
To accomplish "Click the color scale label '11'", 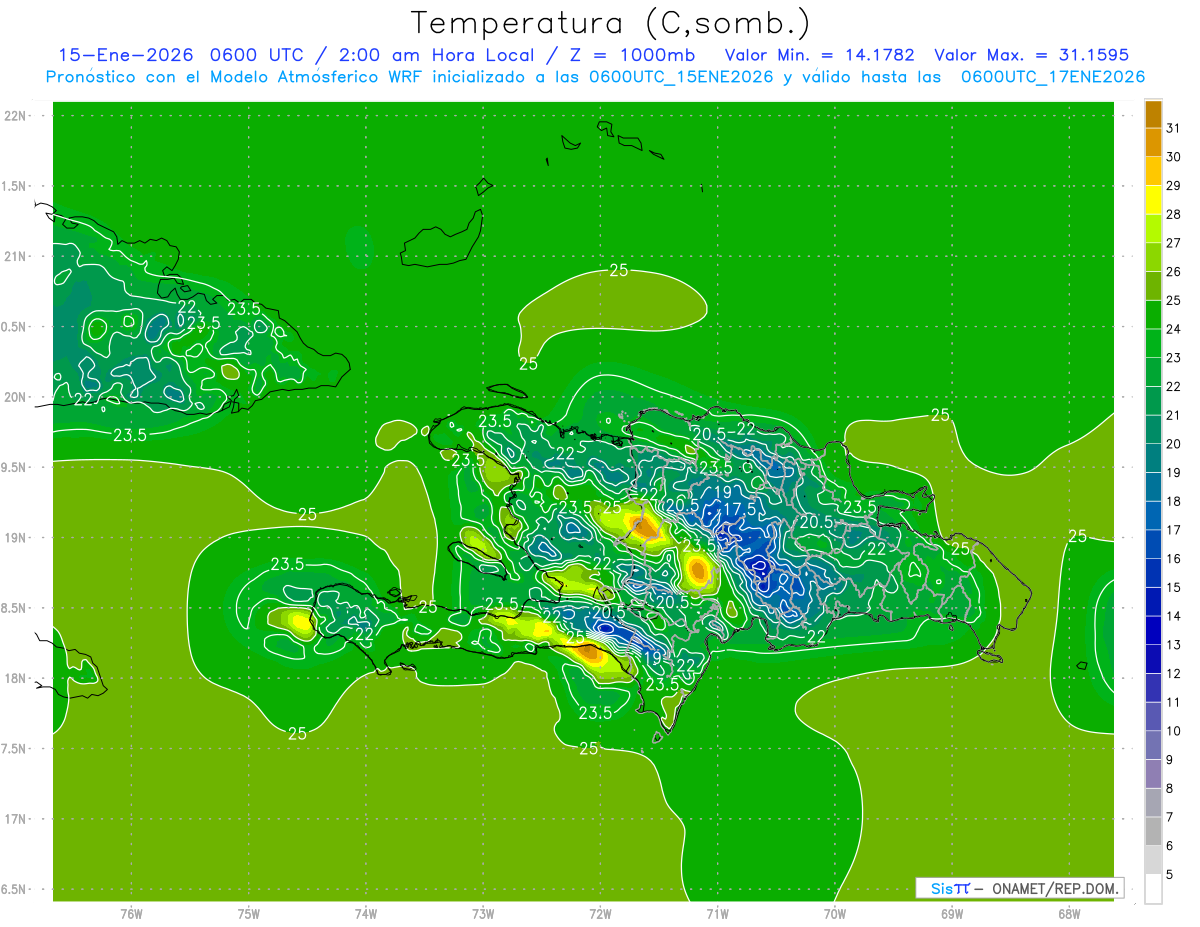I will pos(1173,702).
